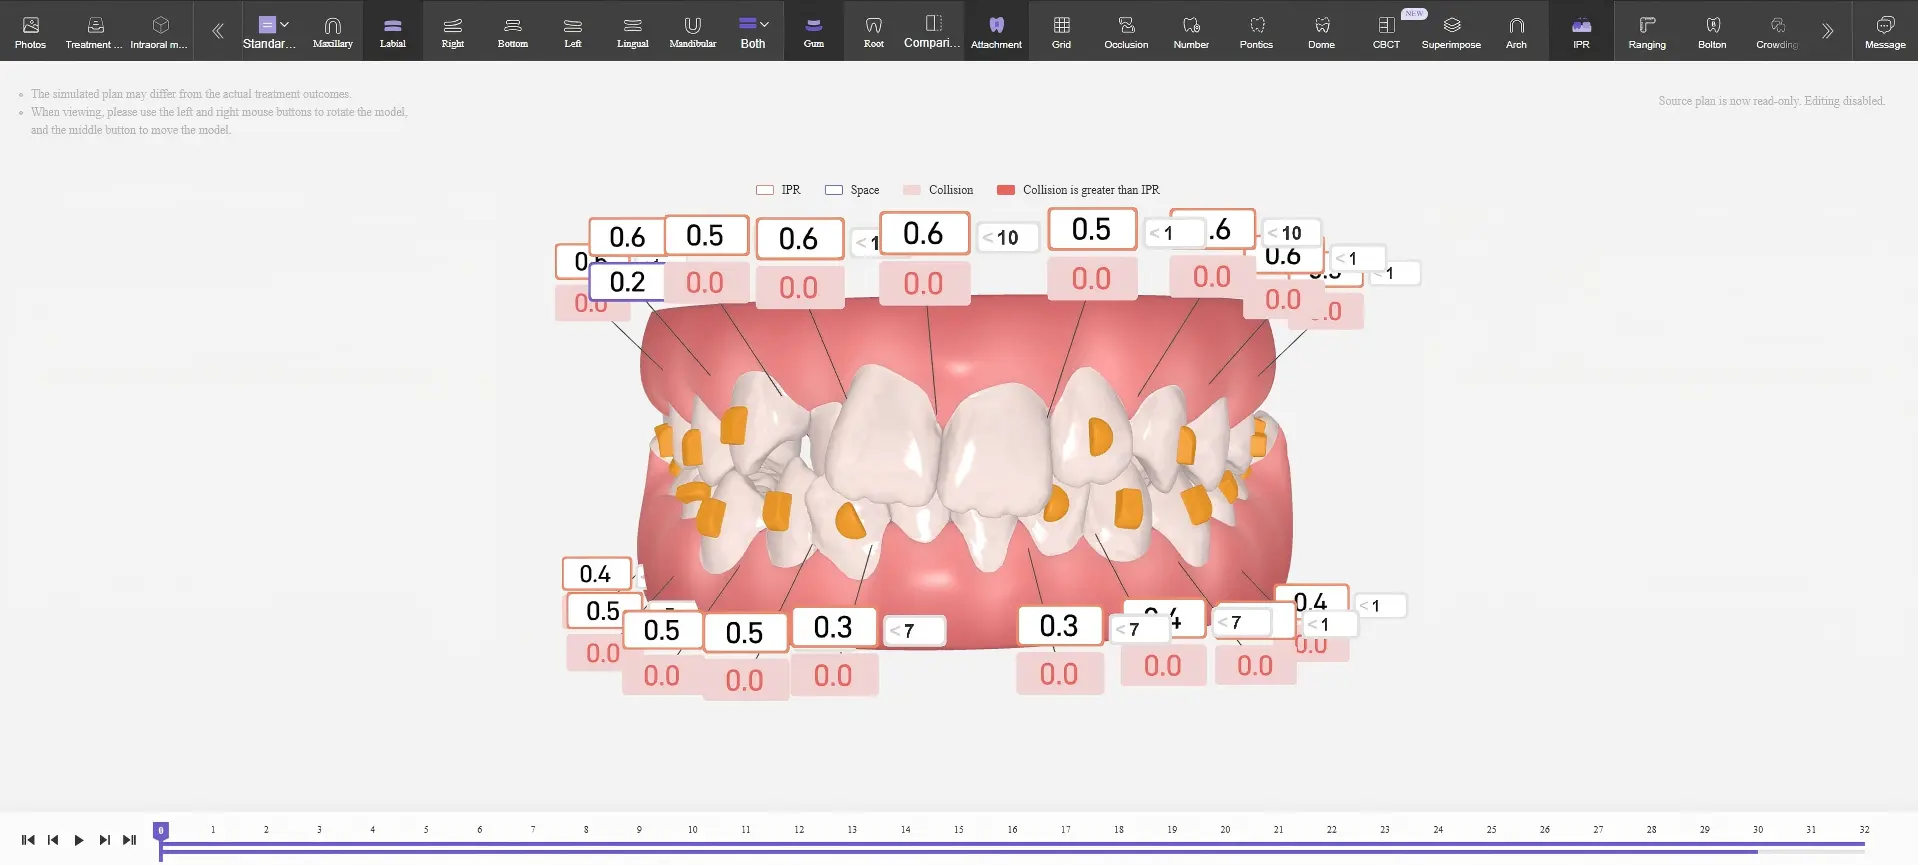Show previous toolbar items with left chevron
The image size is (1918, 865).
218,31
